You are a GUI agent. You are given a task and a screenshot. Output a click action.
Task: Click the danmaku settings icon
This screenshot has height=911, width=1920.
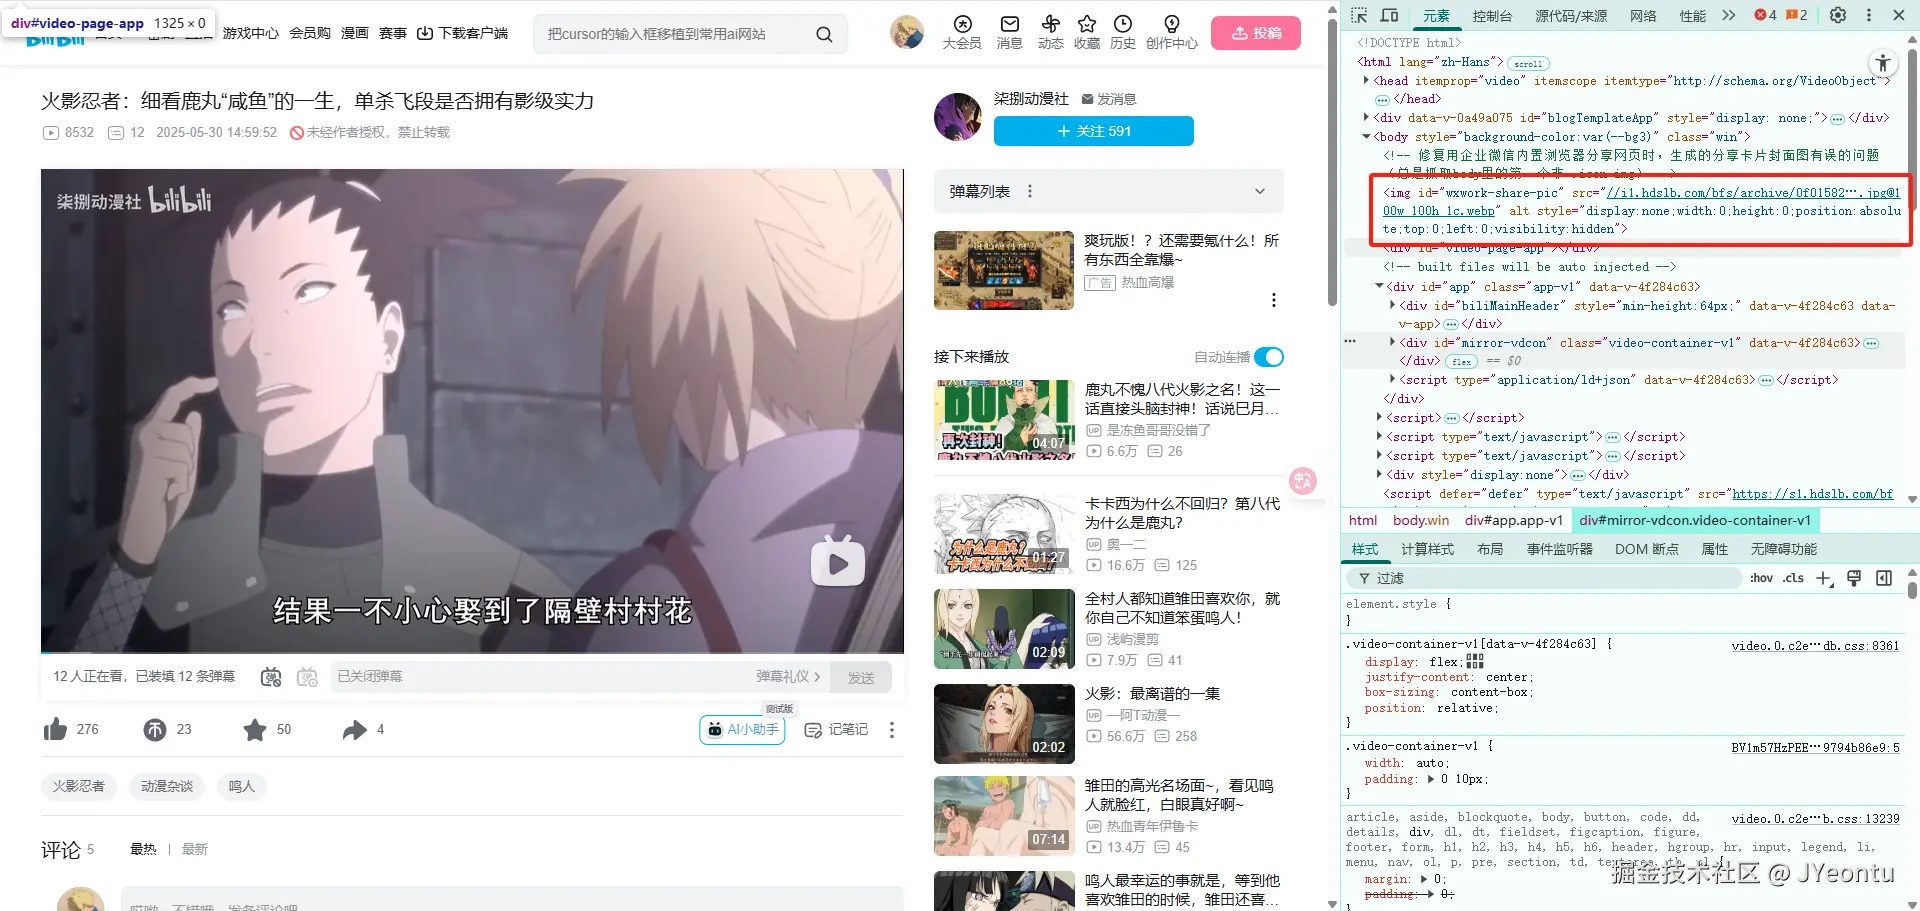[308, 677]
